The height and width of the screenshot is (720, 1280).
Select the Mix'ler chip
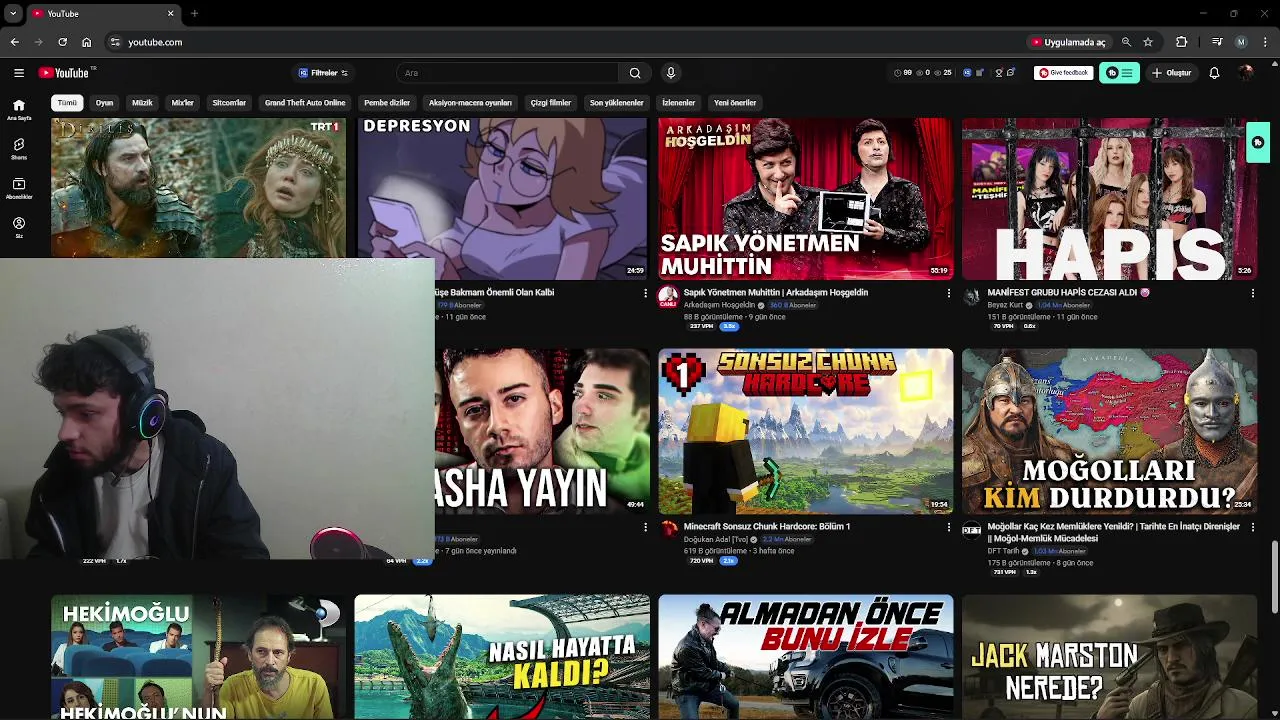tap(183, 103)
